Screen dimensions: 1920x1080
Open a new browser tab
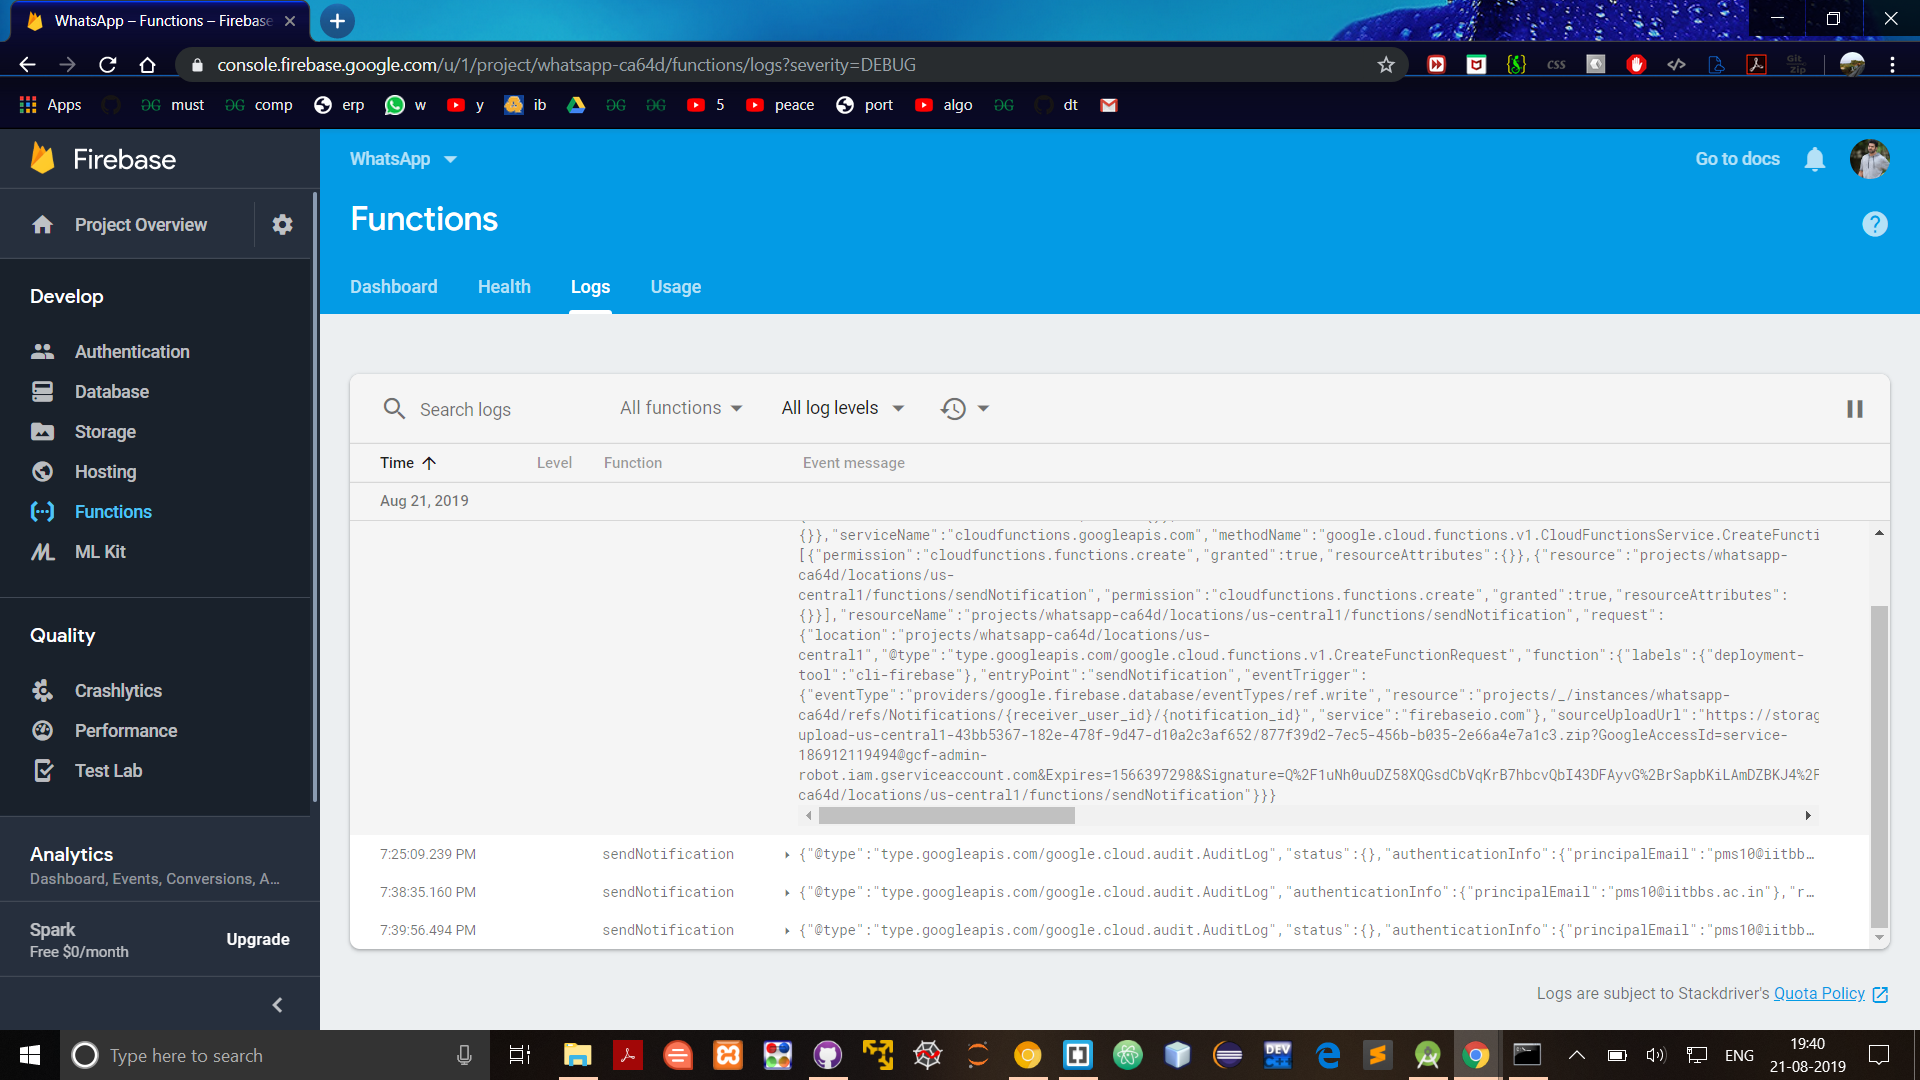[x=337, y=21]
